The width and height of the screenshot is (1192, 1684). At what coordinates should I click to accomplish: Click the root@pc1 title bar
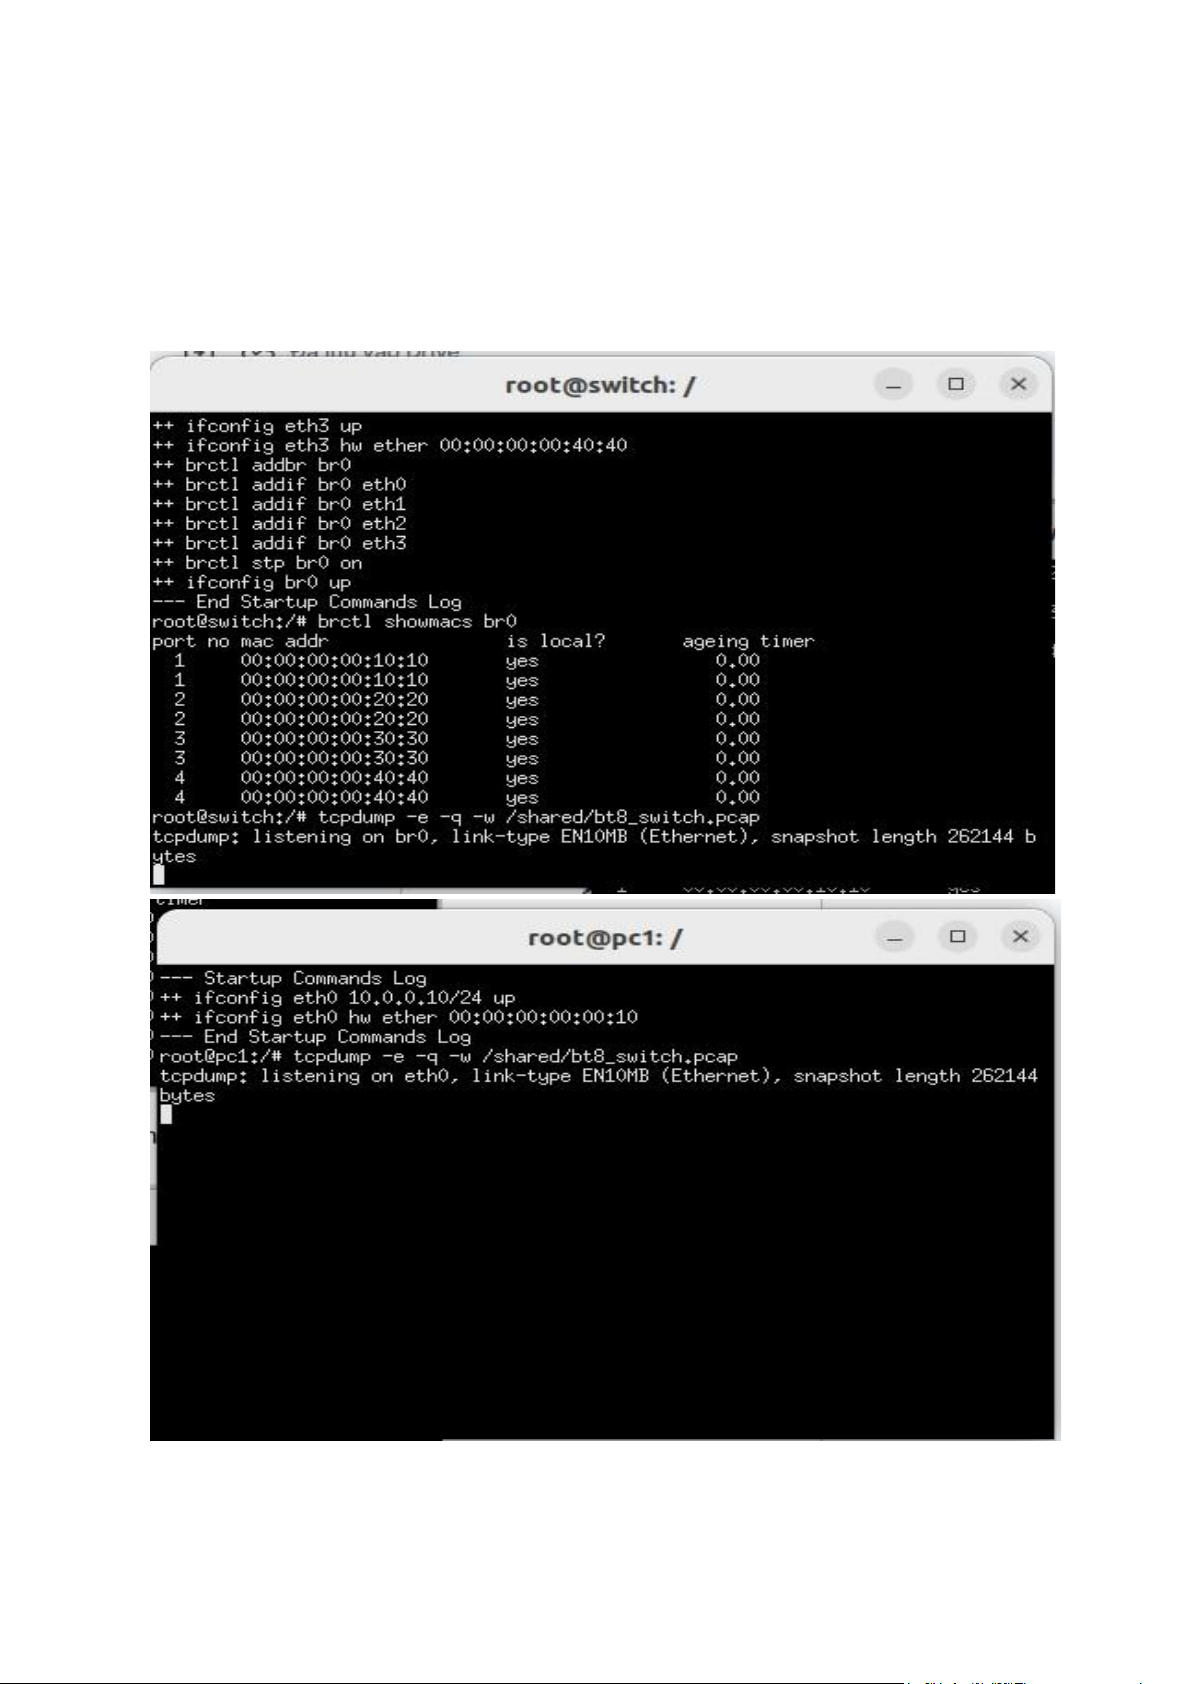tap(605, 937)
